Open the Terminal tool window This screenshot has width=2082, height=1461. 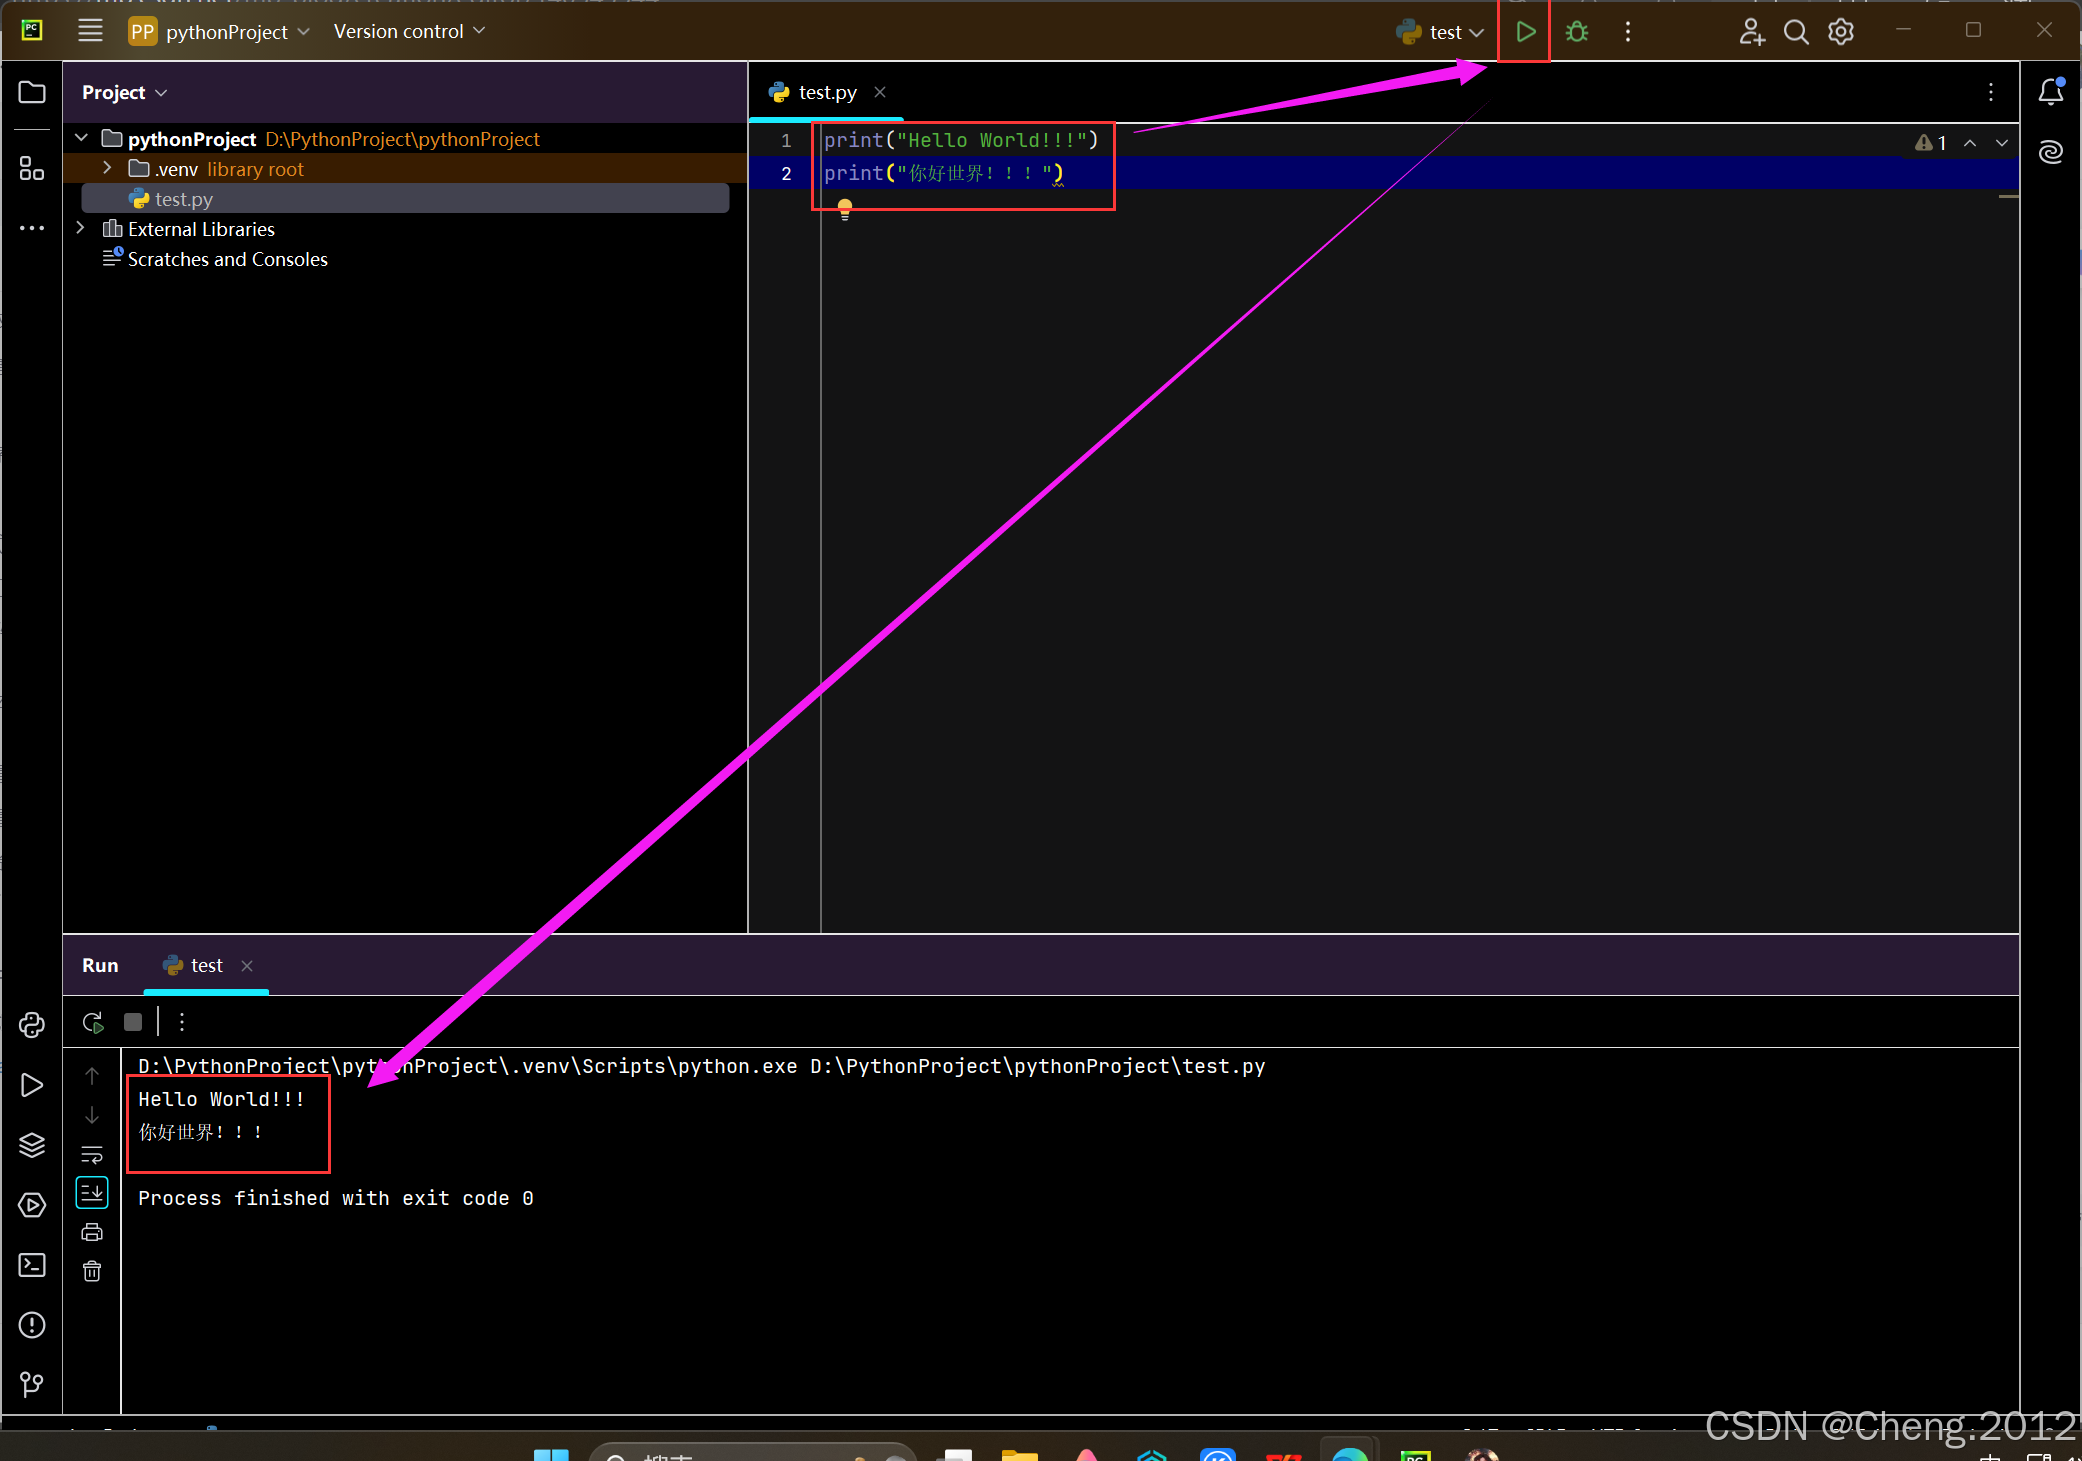click(x=32, y=1265)
